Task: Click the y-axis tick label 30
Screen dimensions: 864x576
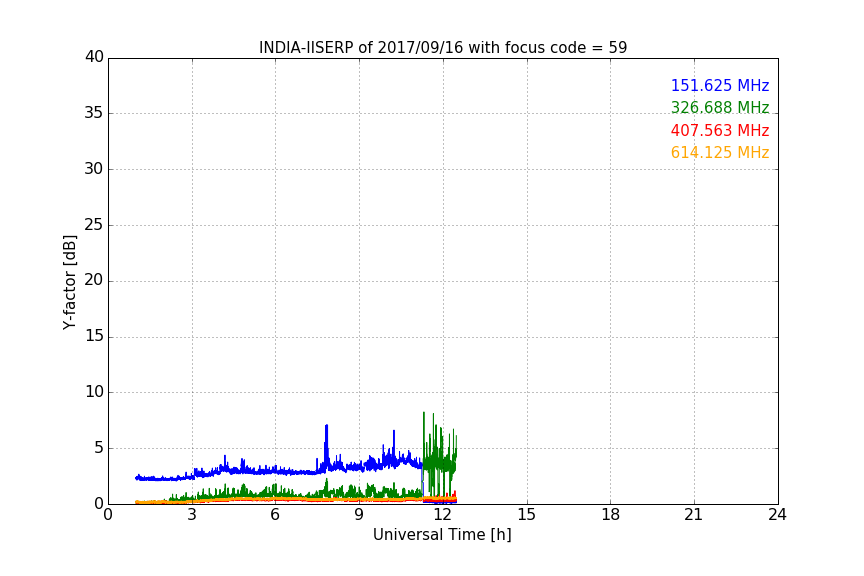Action: point(94,169)
